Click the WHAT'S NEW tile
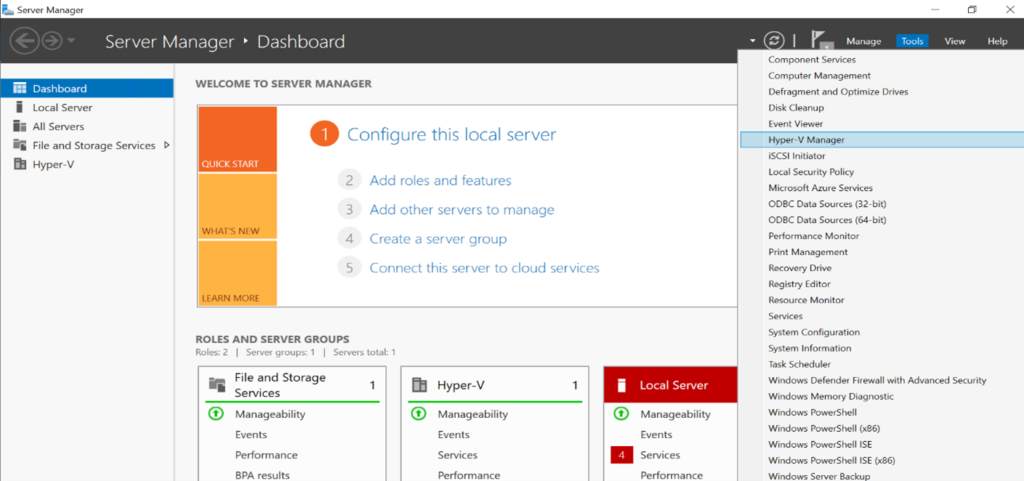 tap(238, 206)
